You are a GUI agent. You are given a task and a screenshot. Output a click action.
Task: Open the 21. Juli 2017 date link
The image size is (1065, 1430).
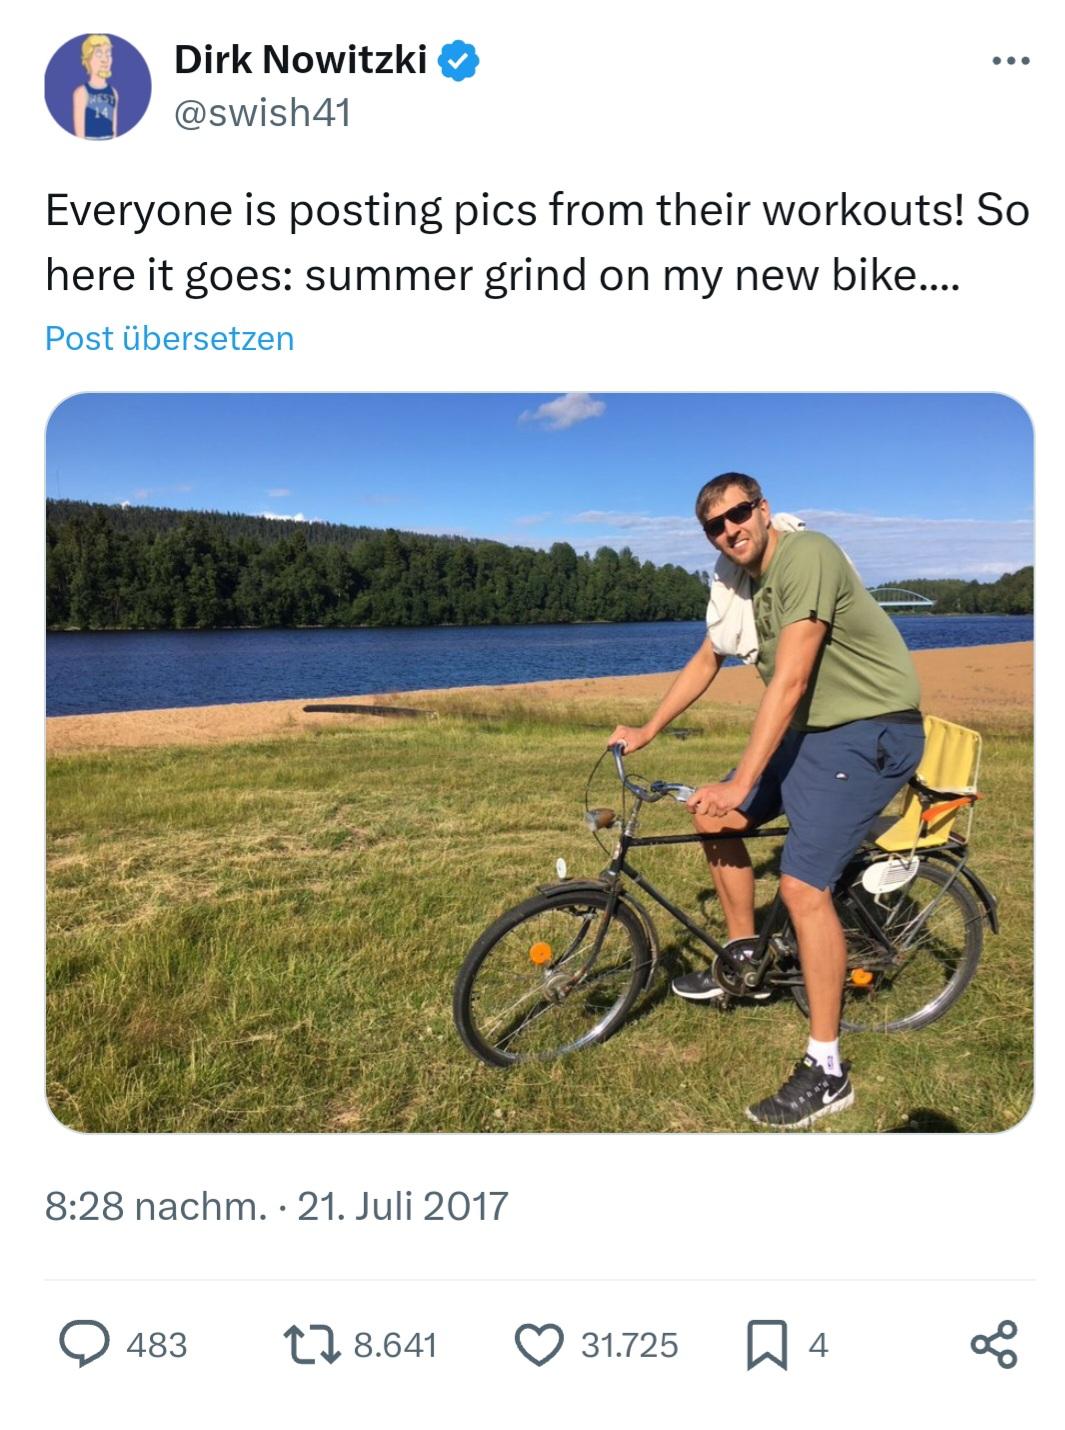click(x=403, y=1206)
